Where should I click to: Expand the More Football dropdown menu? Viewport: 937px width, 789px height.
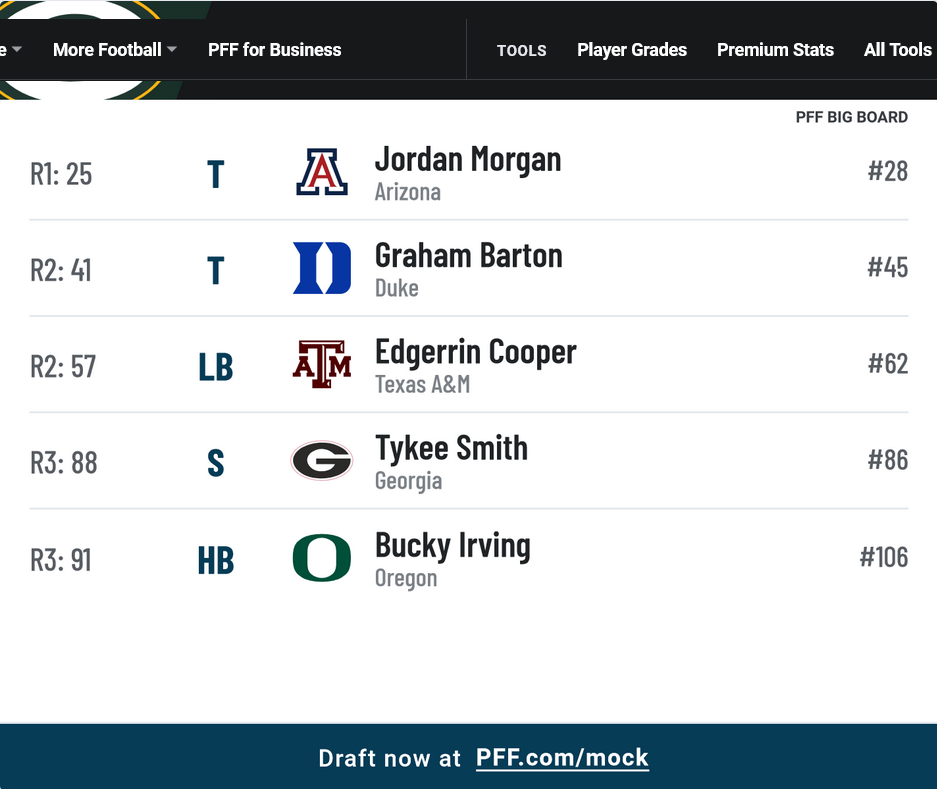tap(107, 50)
